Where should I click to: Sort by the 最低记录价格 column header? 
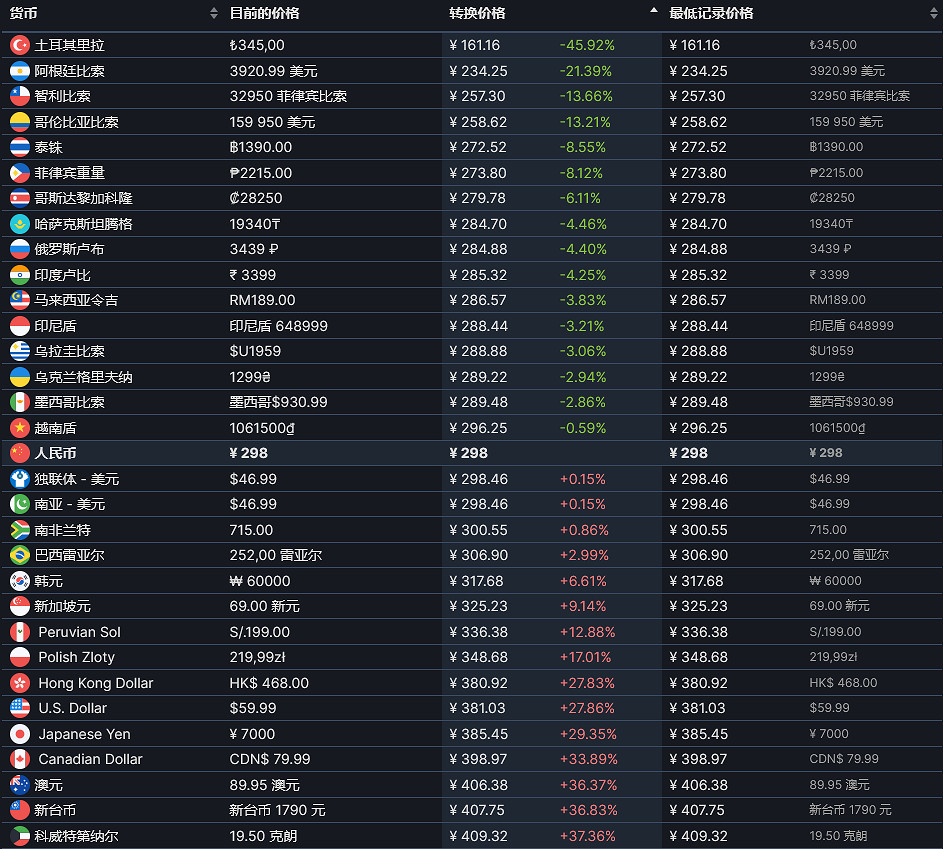(x=711, y=13)
